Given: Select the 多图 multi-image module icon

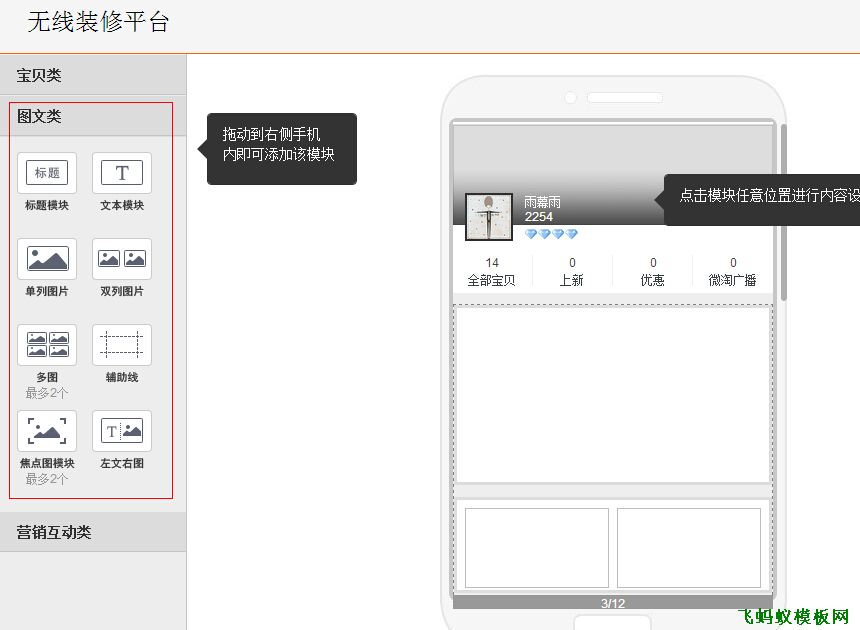Looking at the screenshot, I should click(47, 344).
